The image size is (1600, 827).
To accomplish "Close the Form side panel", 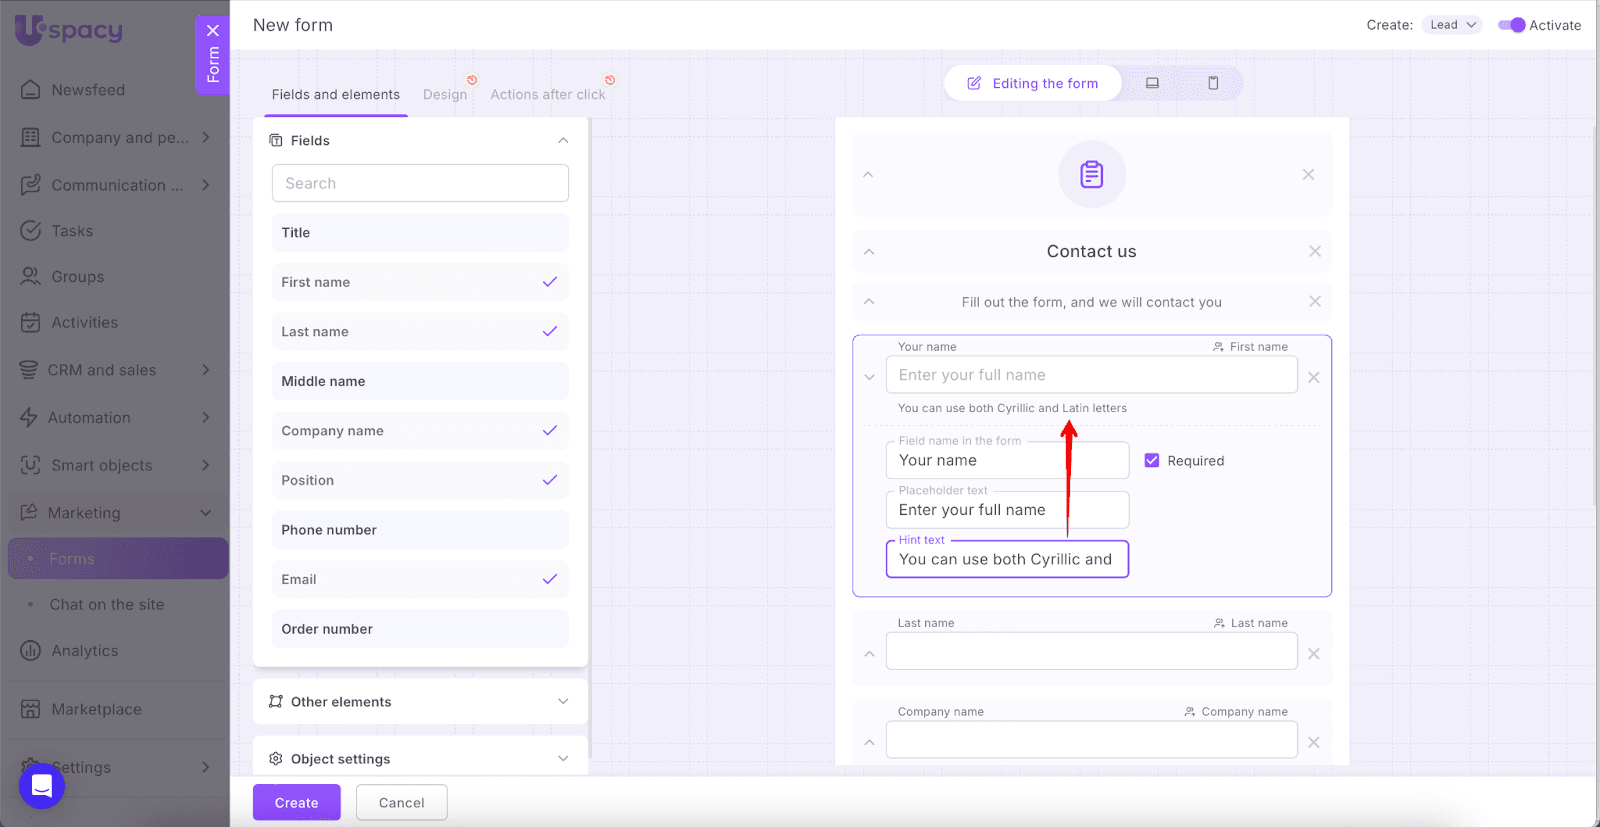I will click(x=212, y=30).
